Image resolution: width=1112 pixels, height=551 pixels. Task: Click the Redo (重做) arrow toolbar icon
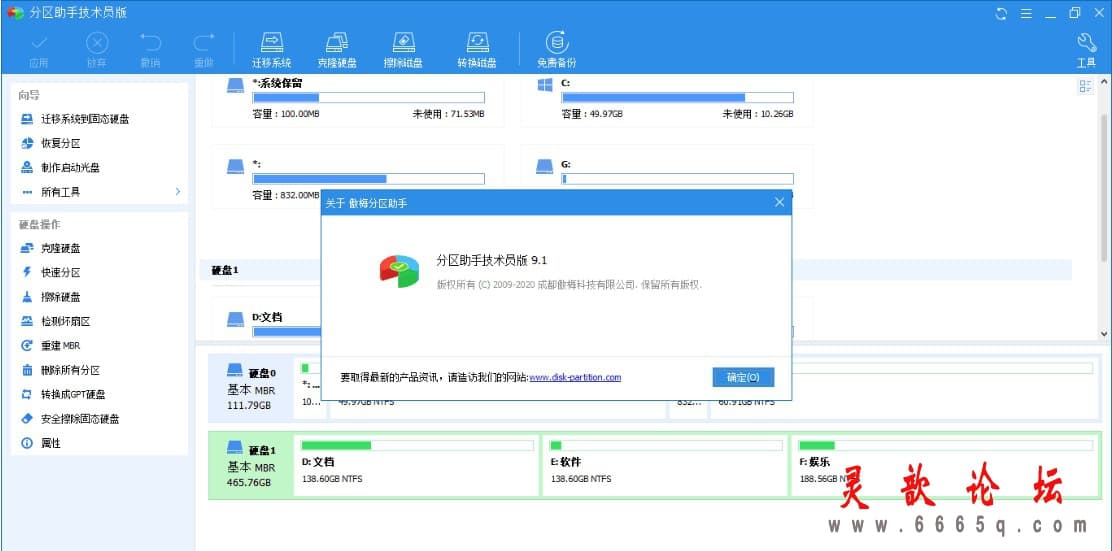click(204, 43)
